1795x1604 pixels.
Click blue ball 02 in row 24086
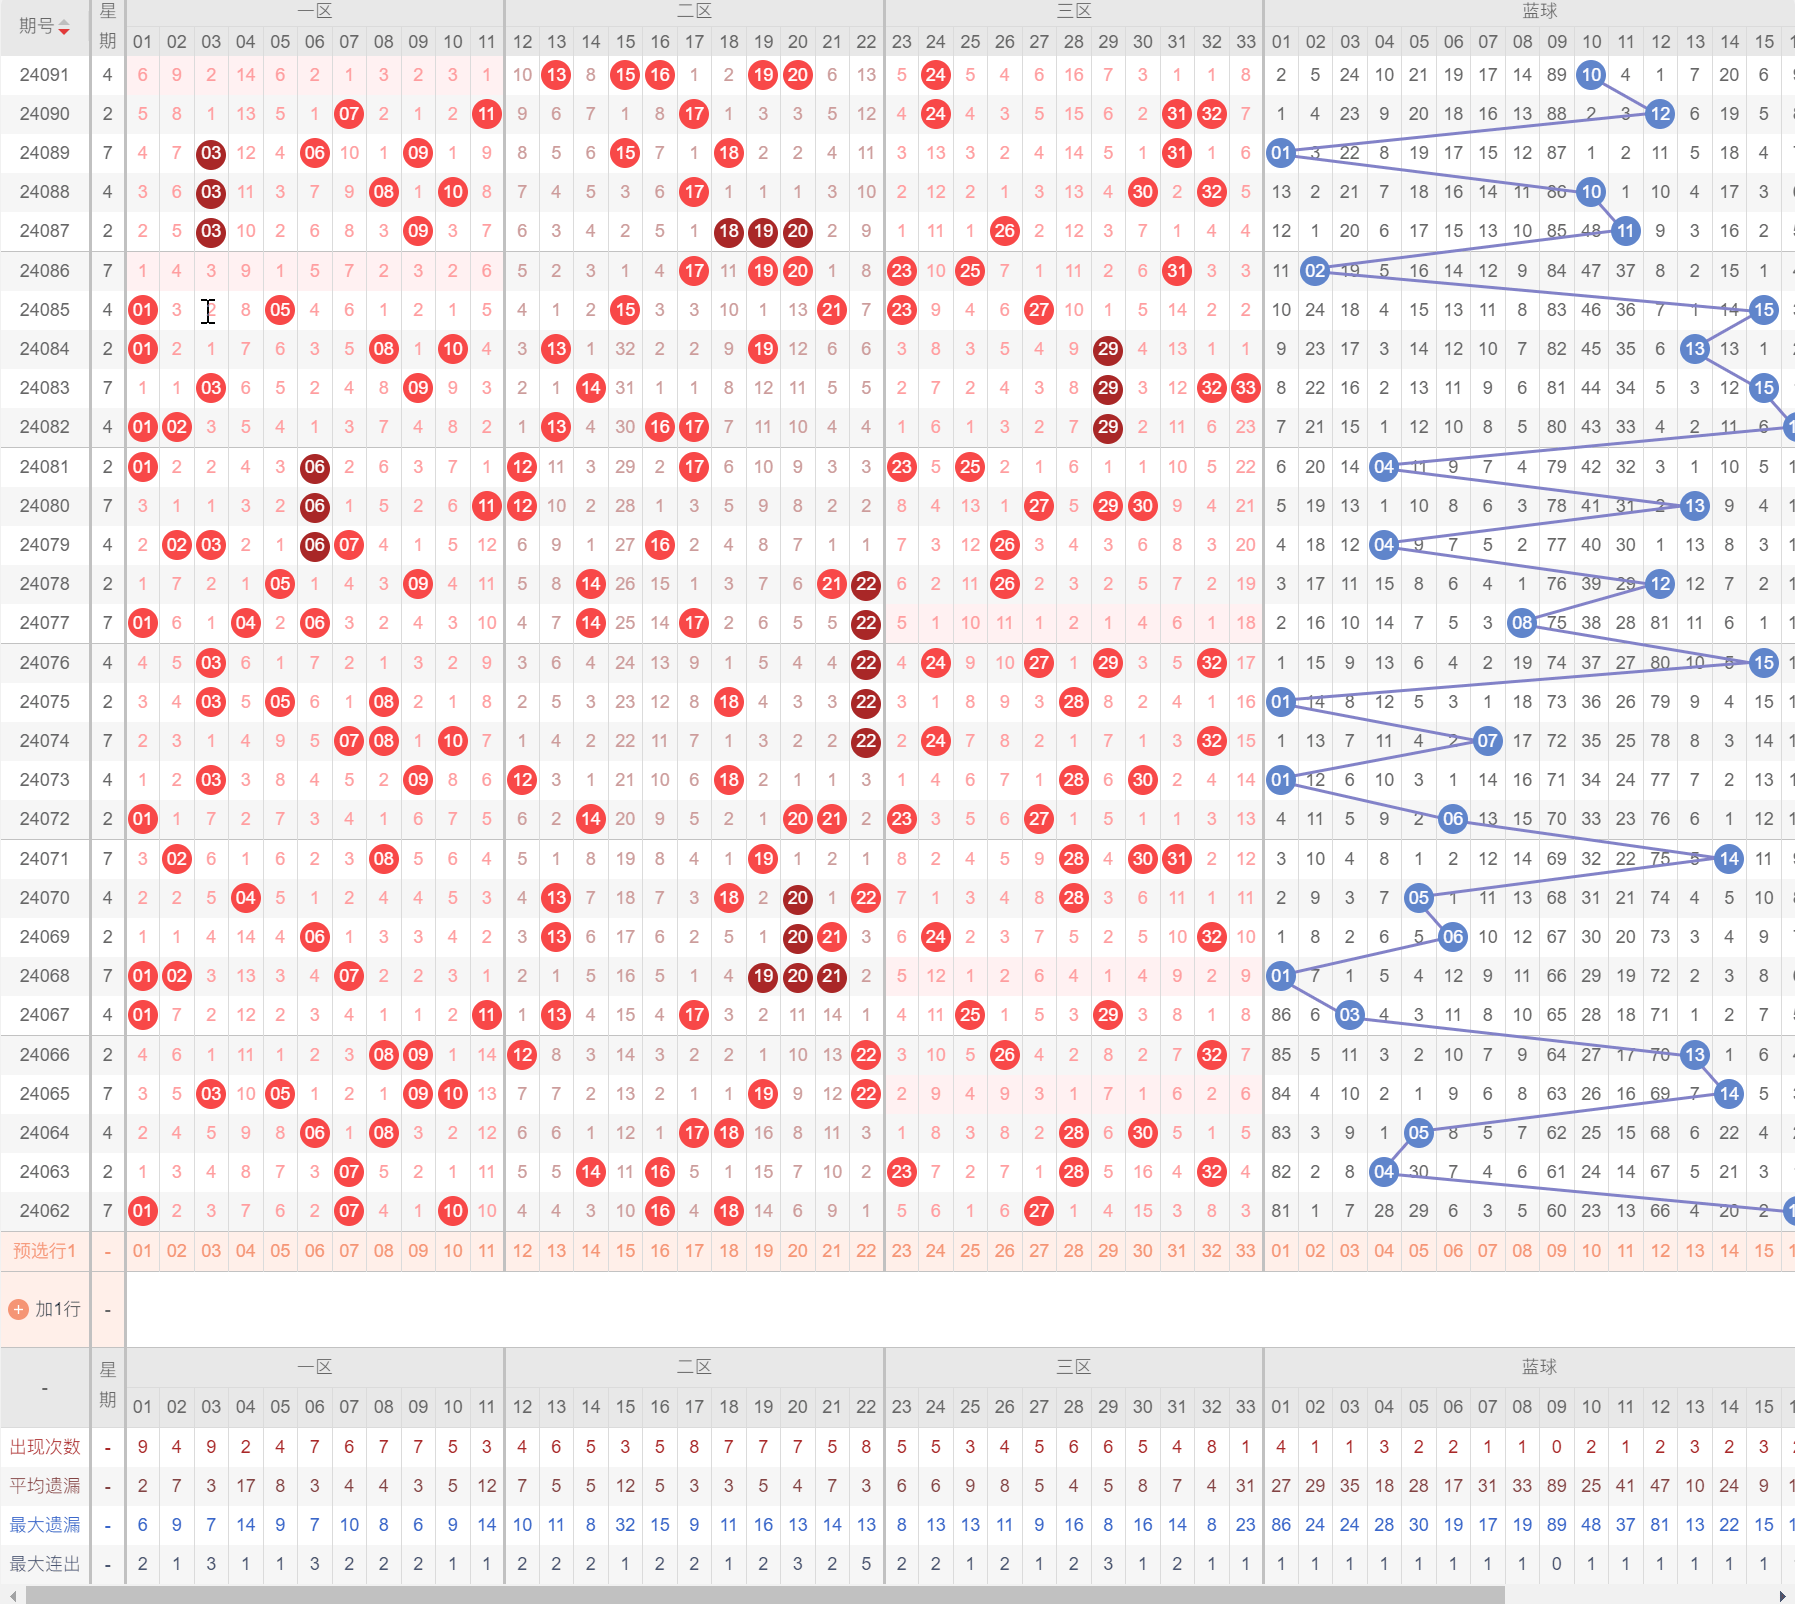click(x=1316, y=271)
